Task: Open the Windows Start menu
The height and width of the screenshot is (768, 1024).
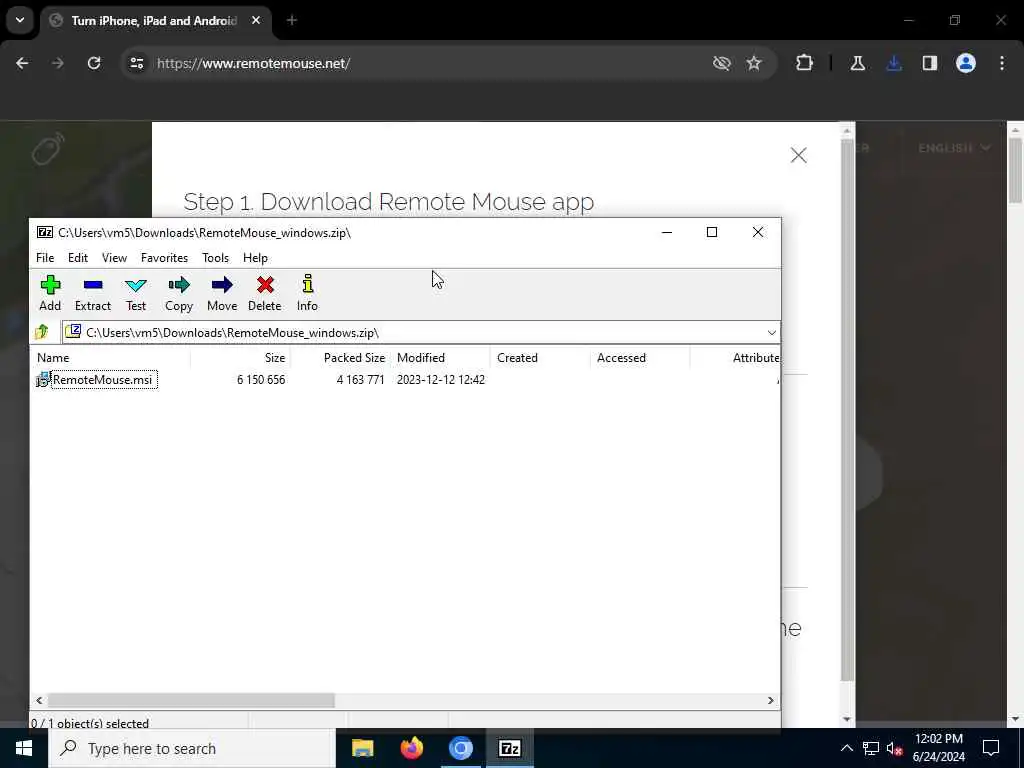Action: tap(24, 748)
